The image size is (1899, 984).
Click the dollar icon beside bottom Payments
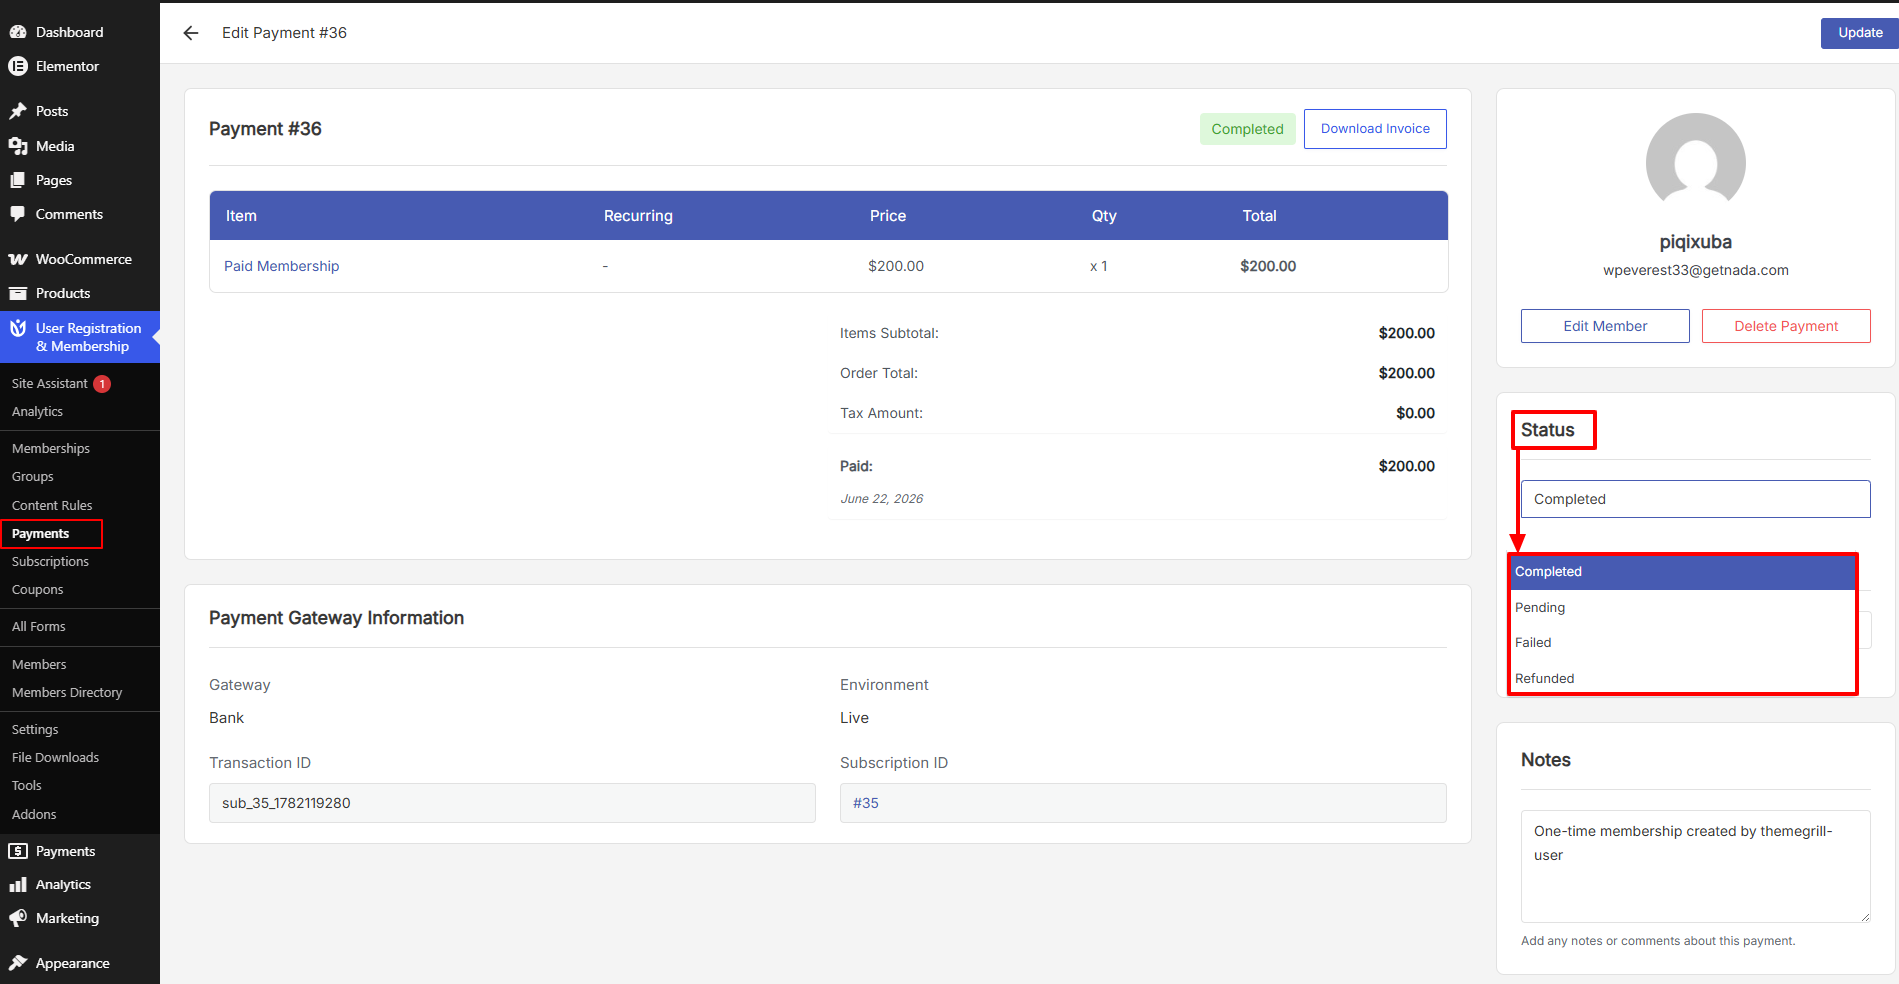(18, 851)
